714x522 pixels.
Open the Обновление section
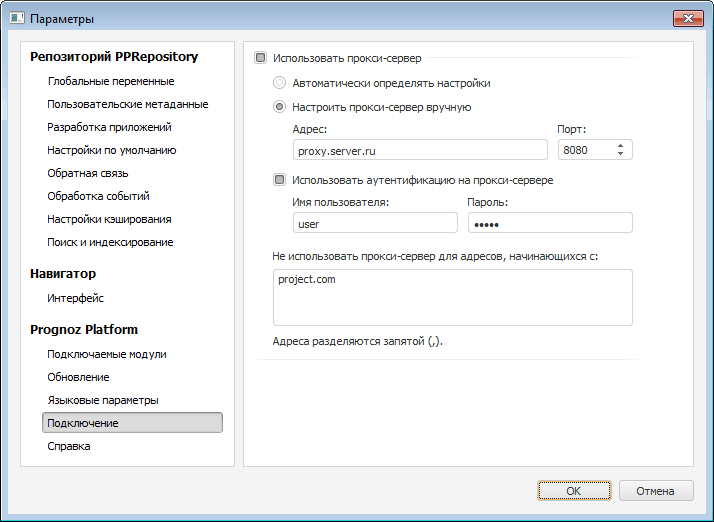coord(78,377)
